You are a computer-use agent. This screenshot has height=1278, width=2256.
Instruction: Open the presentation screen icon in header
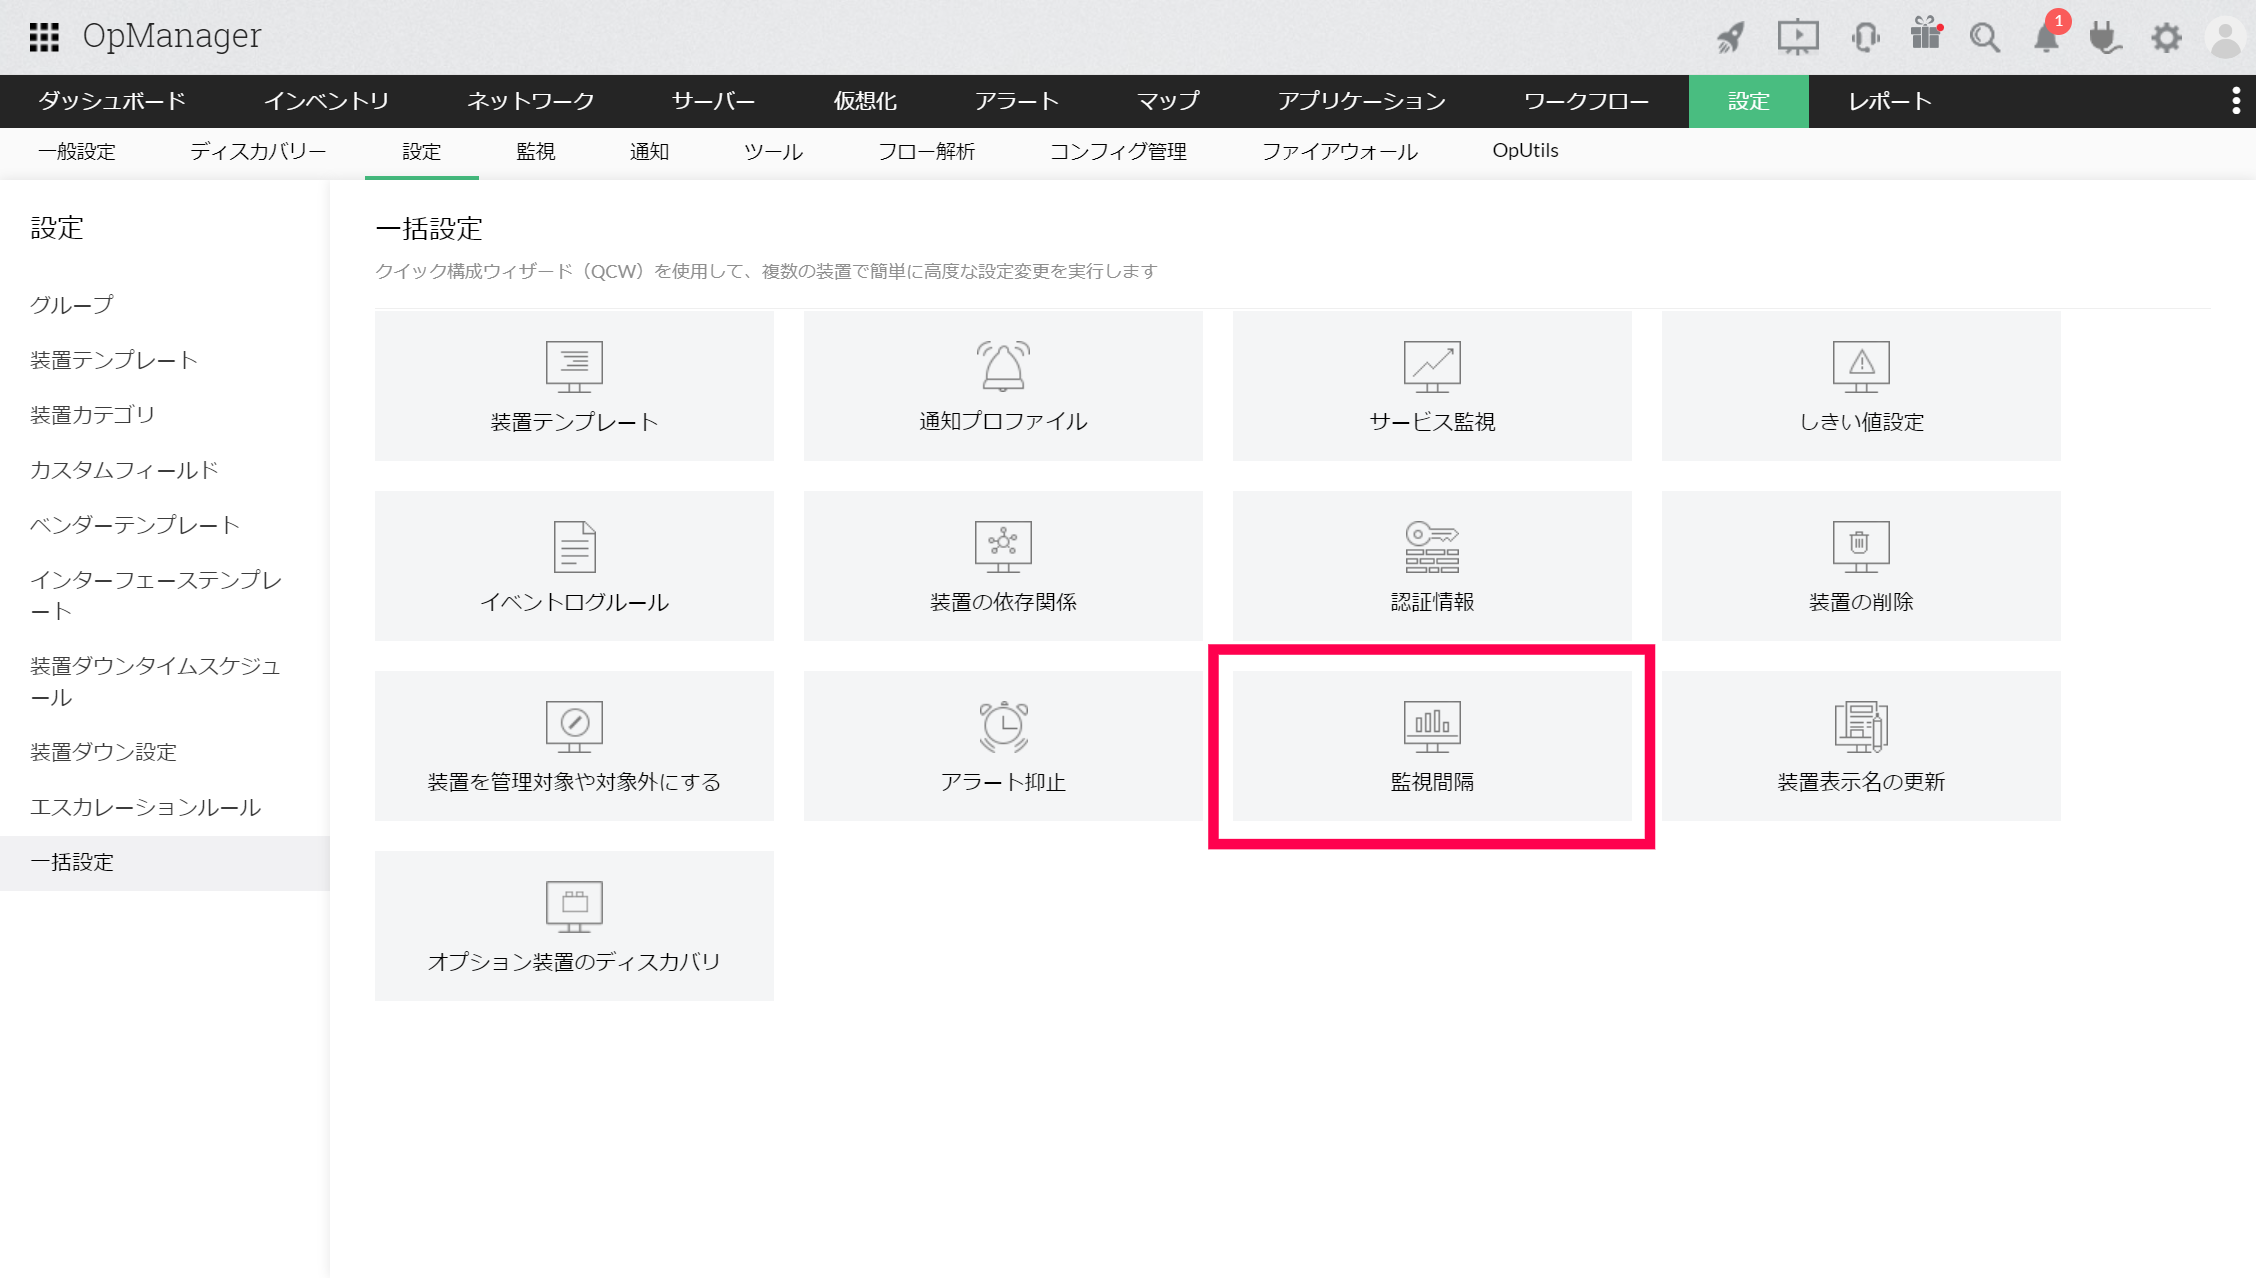point(1797,37)
